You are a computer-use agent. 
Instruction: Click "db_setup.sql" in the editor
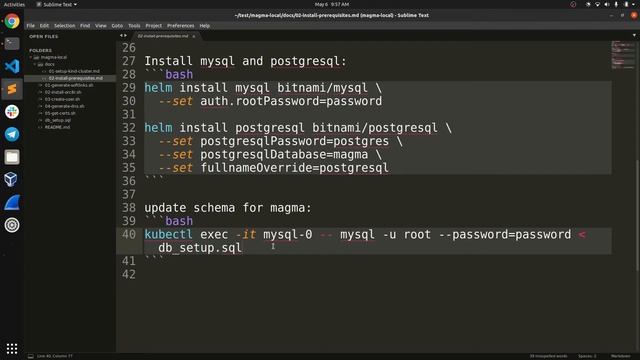click(200, 248)
